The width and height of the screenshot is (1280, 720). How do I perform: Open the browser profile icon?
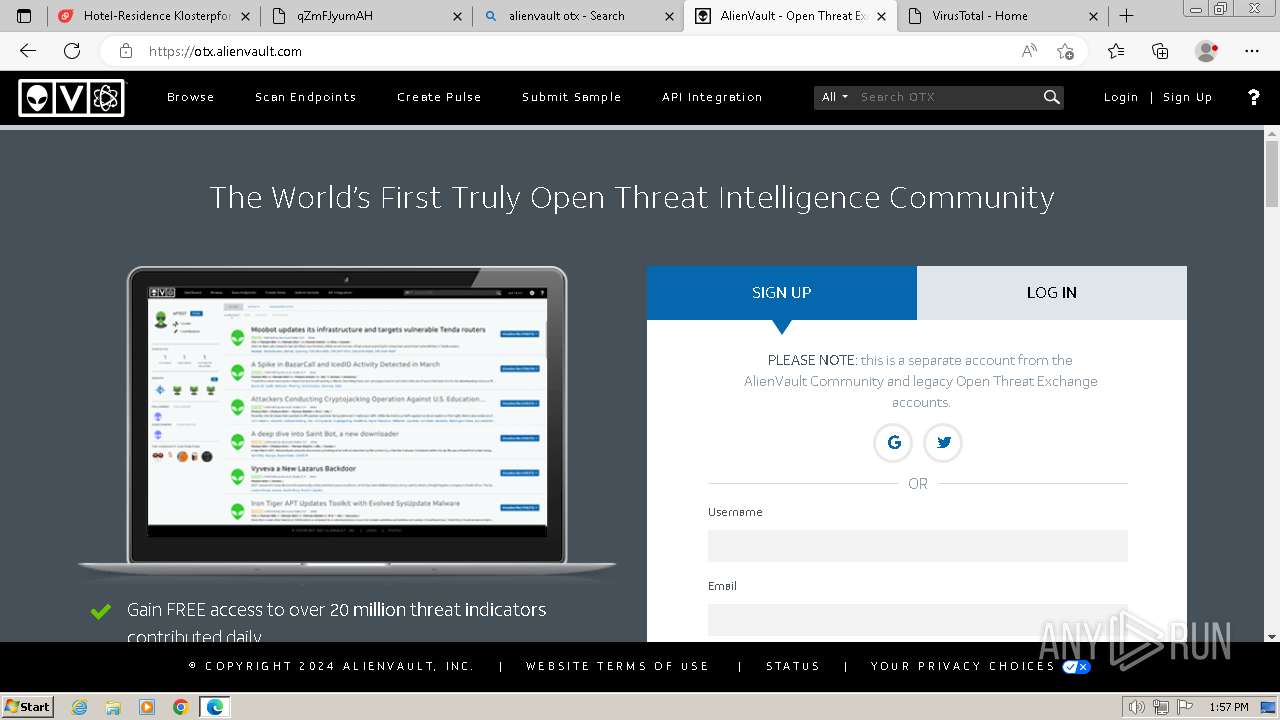[x=1207, y=51]
